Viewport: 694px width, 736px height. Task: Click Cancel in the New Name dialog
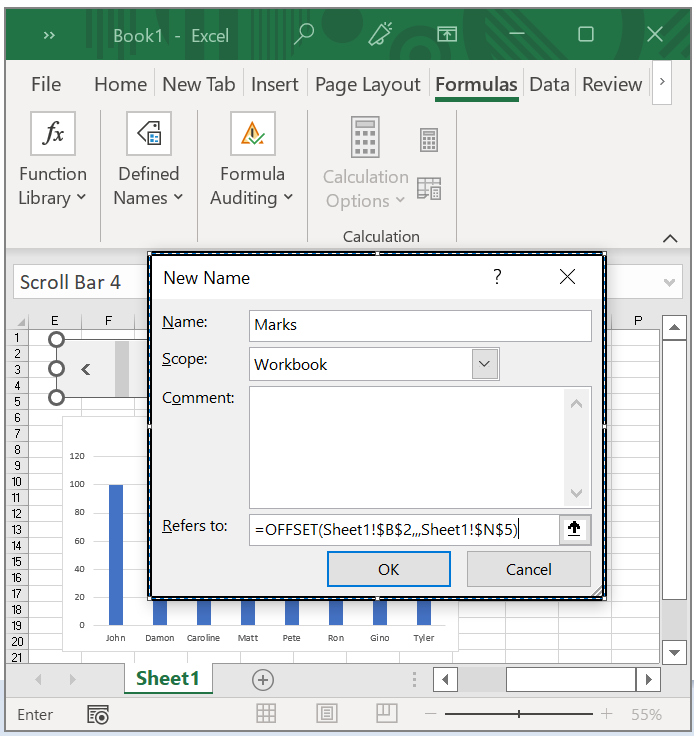528,569
